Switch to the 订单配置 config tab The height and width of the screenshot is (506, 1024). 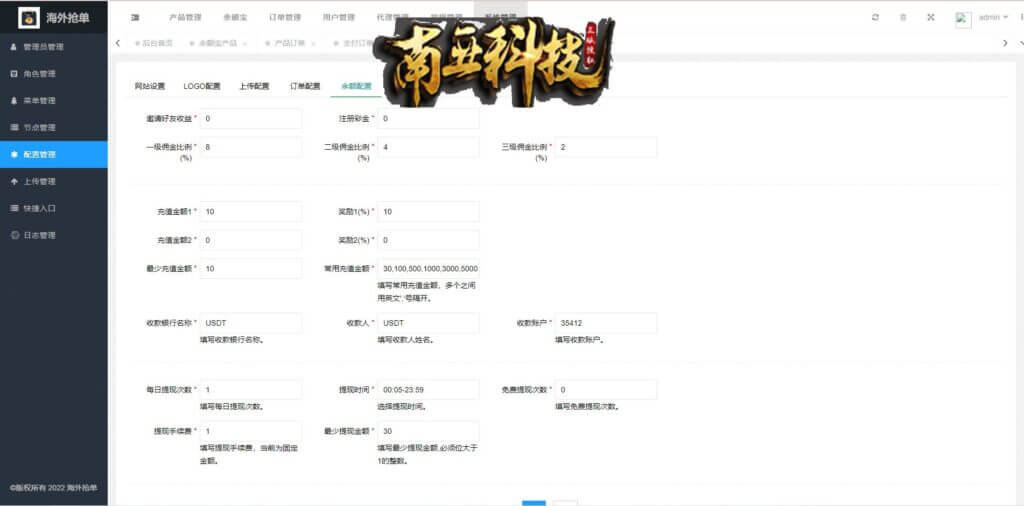pos(305,86)
